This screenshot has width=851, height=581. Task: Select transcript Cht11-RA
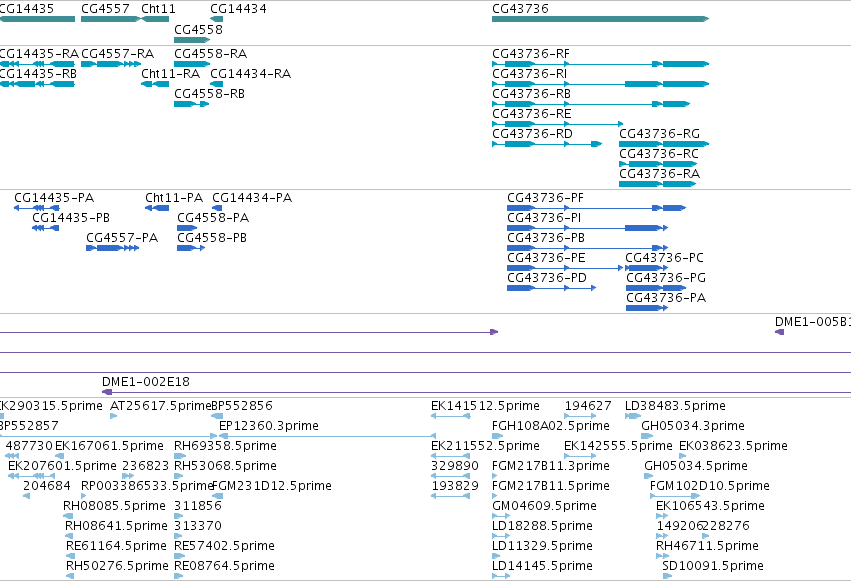coord(155,84)
